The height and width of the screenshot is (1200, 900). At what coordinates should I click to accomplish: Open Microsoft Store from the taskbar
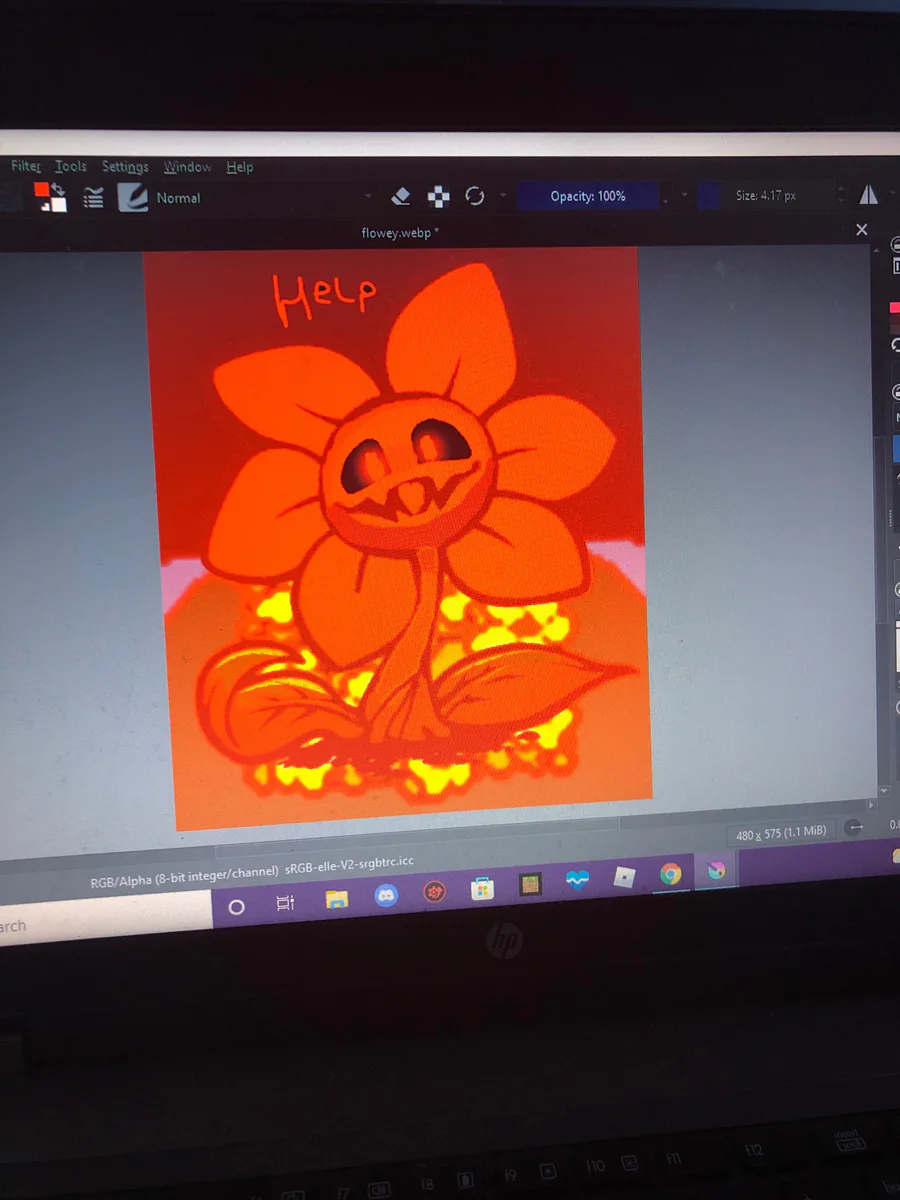483,888
